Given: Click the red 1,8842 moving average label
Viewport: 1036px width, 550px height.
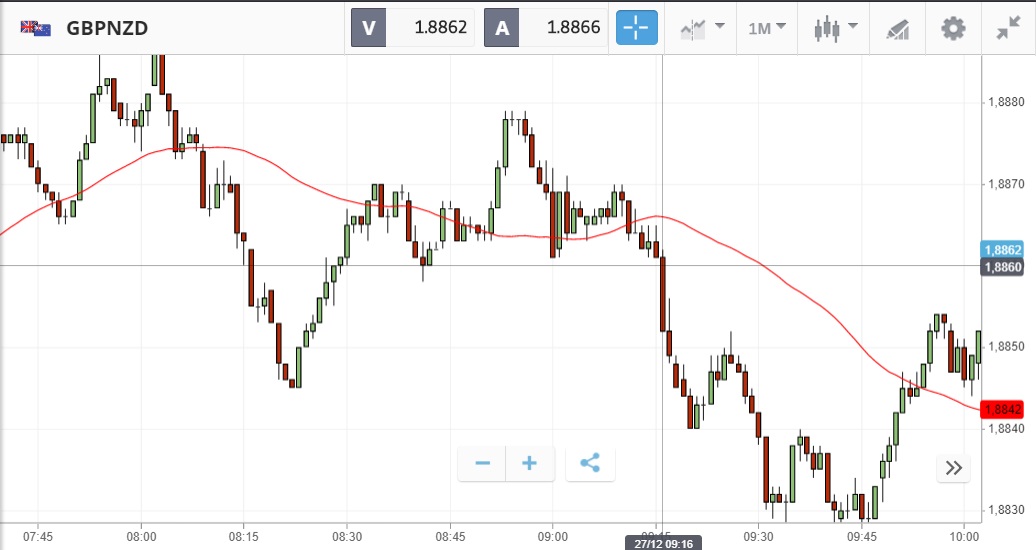Looking at the screenshot, I should coord(1002,409).
